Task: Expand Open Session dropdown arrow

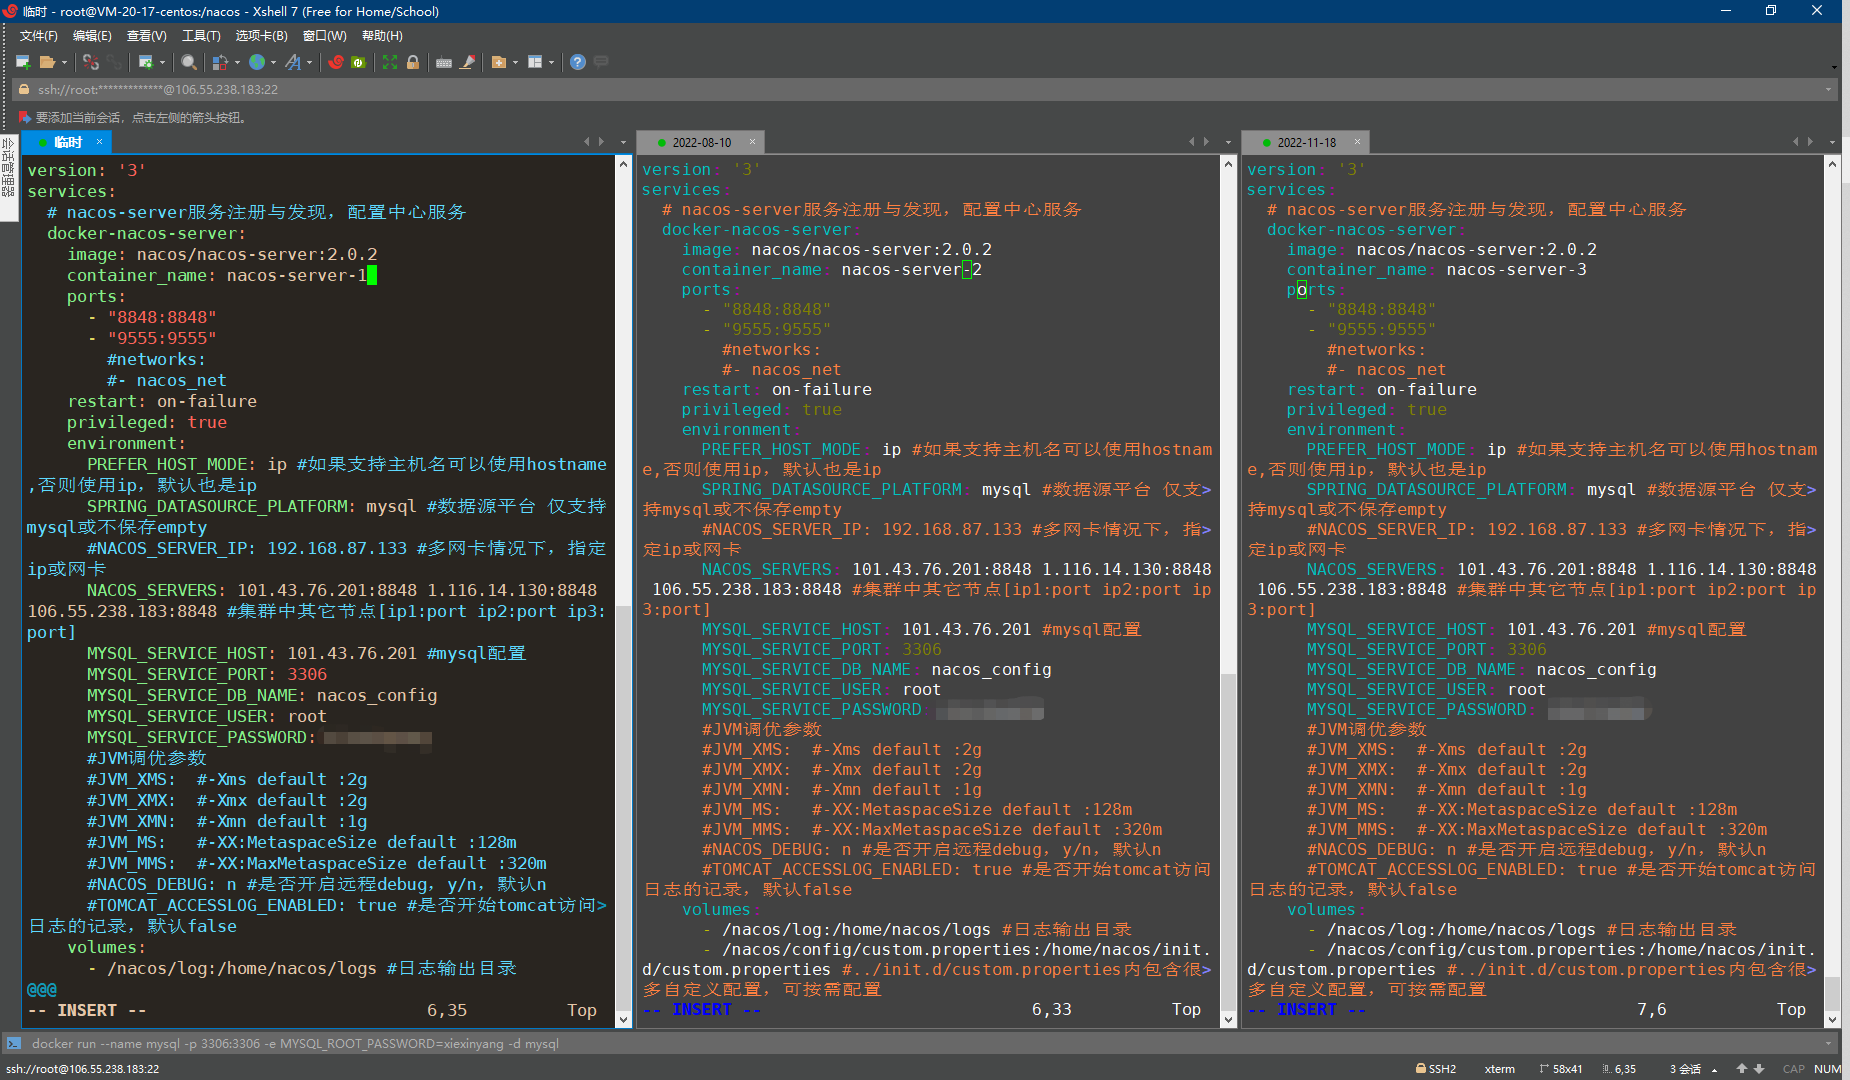Action: click(64, 62)
